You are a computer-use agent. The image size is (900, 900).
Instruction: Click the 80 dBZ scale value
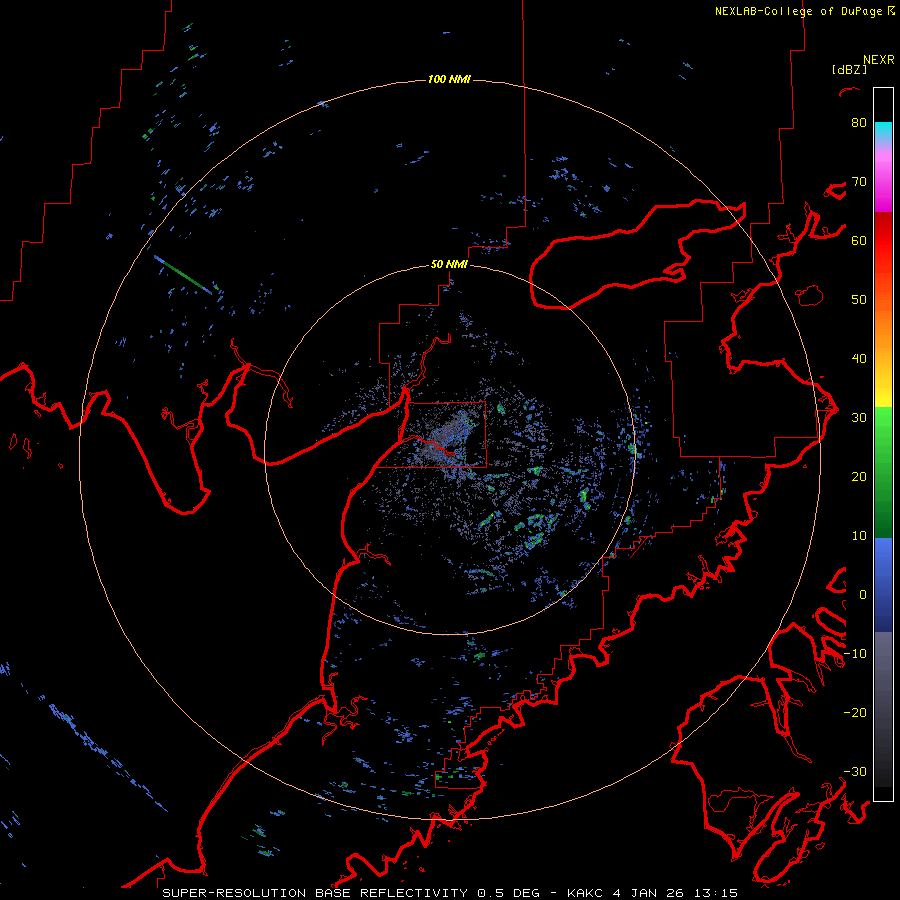859,122
